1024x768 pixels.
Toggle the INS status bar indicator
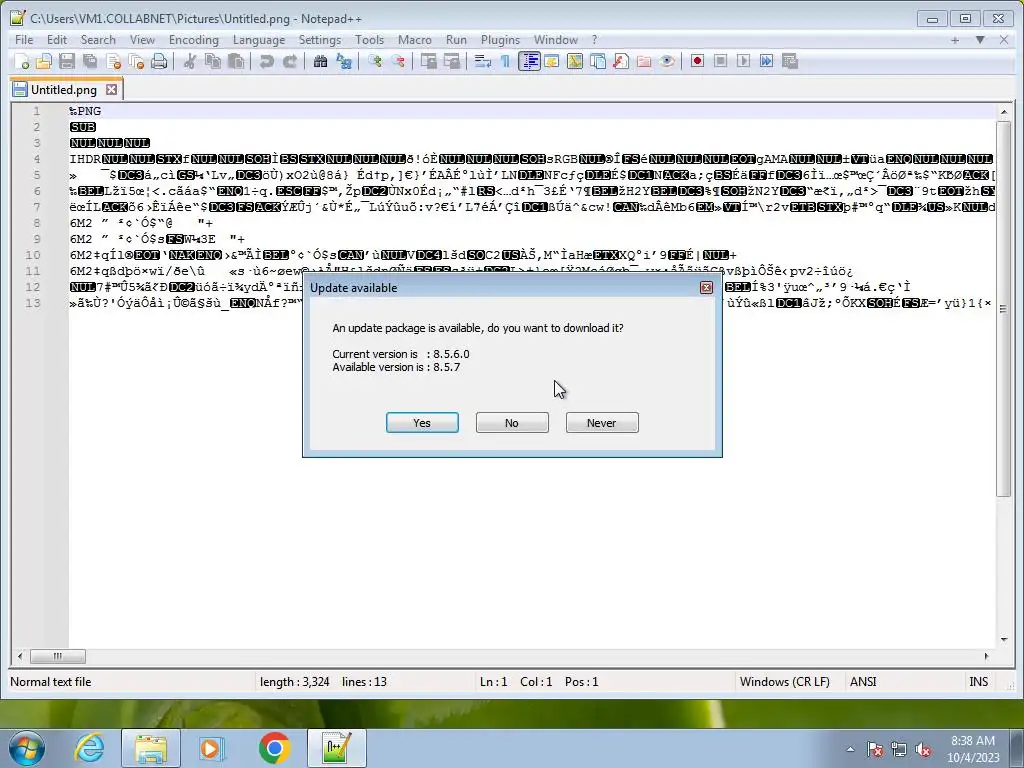(978, 682)
